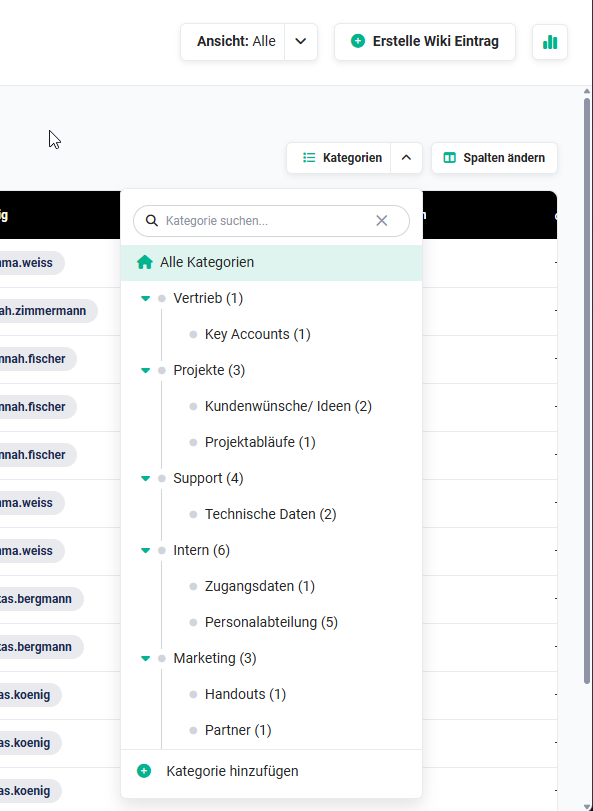Image resolution: width=593 pixels, height=811 pixels.
Task: Focus the Kategorie suchen input field
Action: (x=271, y=221)
